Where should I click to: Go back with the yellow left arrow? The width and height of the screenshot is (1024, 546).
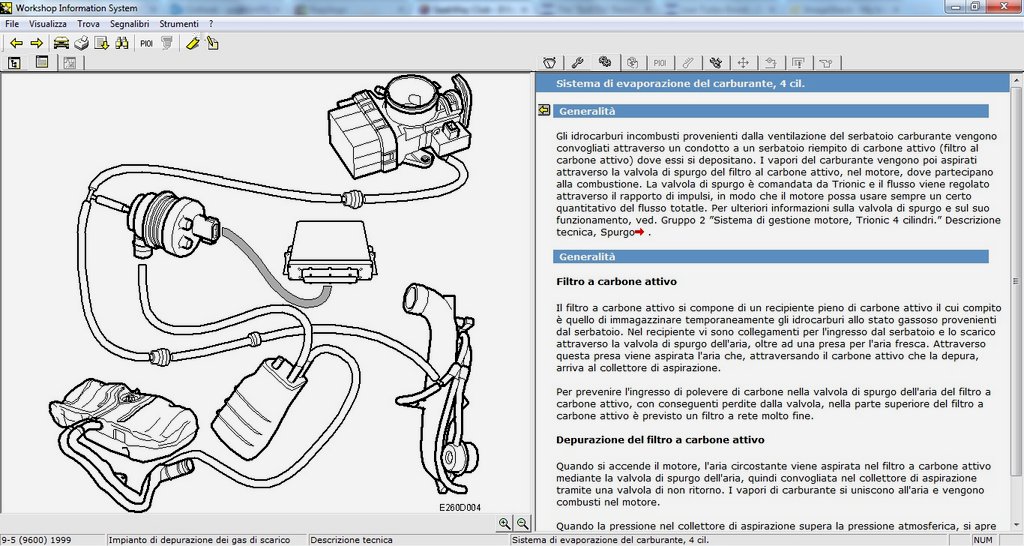pyautogui.click(x=16, y=44)
